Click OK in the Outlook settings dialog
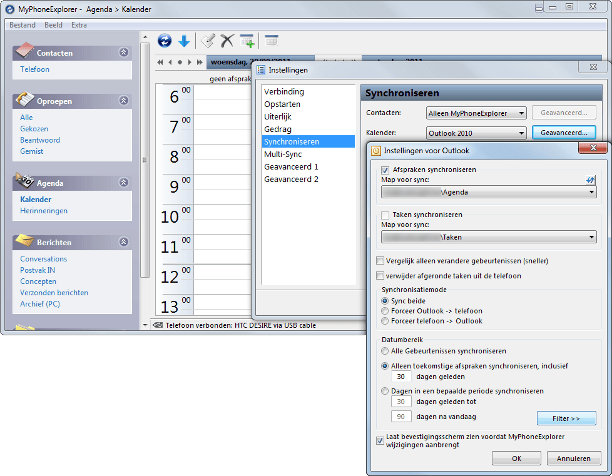The width and height of the screenshot is (612, 476). 516,458
